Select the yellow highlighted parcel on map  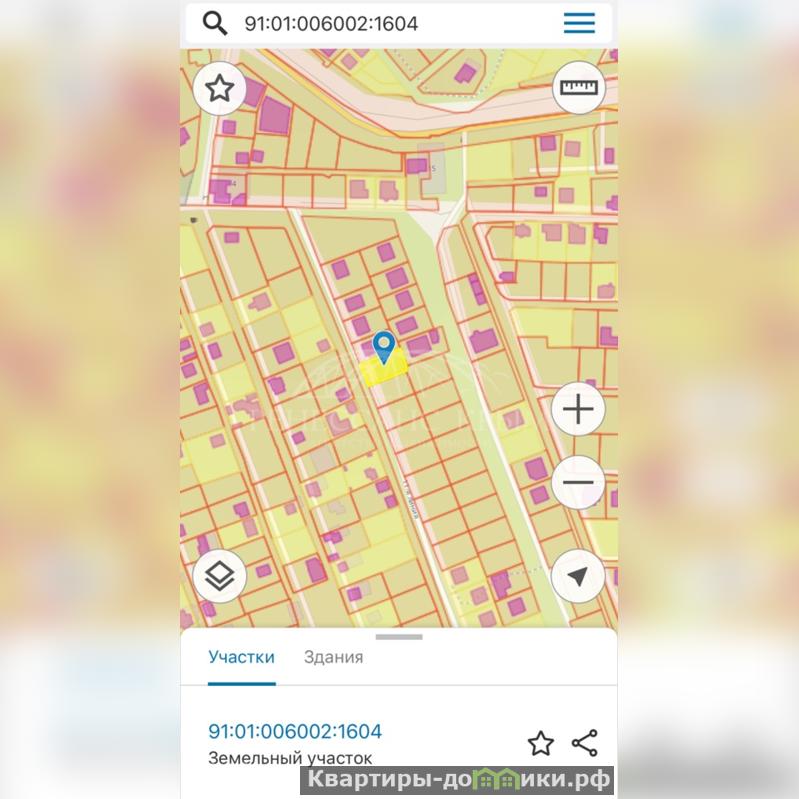click(x=385, y=369)
